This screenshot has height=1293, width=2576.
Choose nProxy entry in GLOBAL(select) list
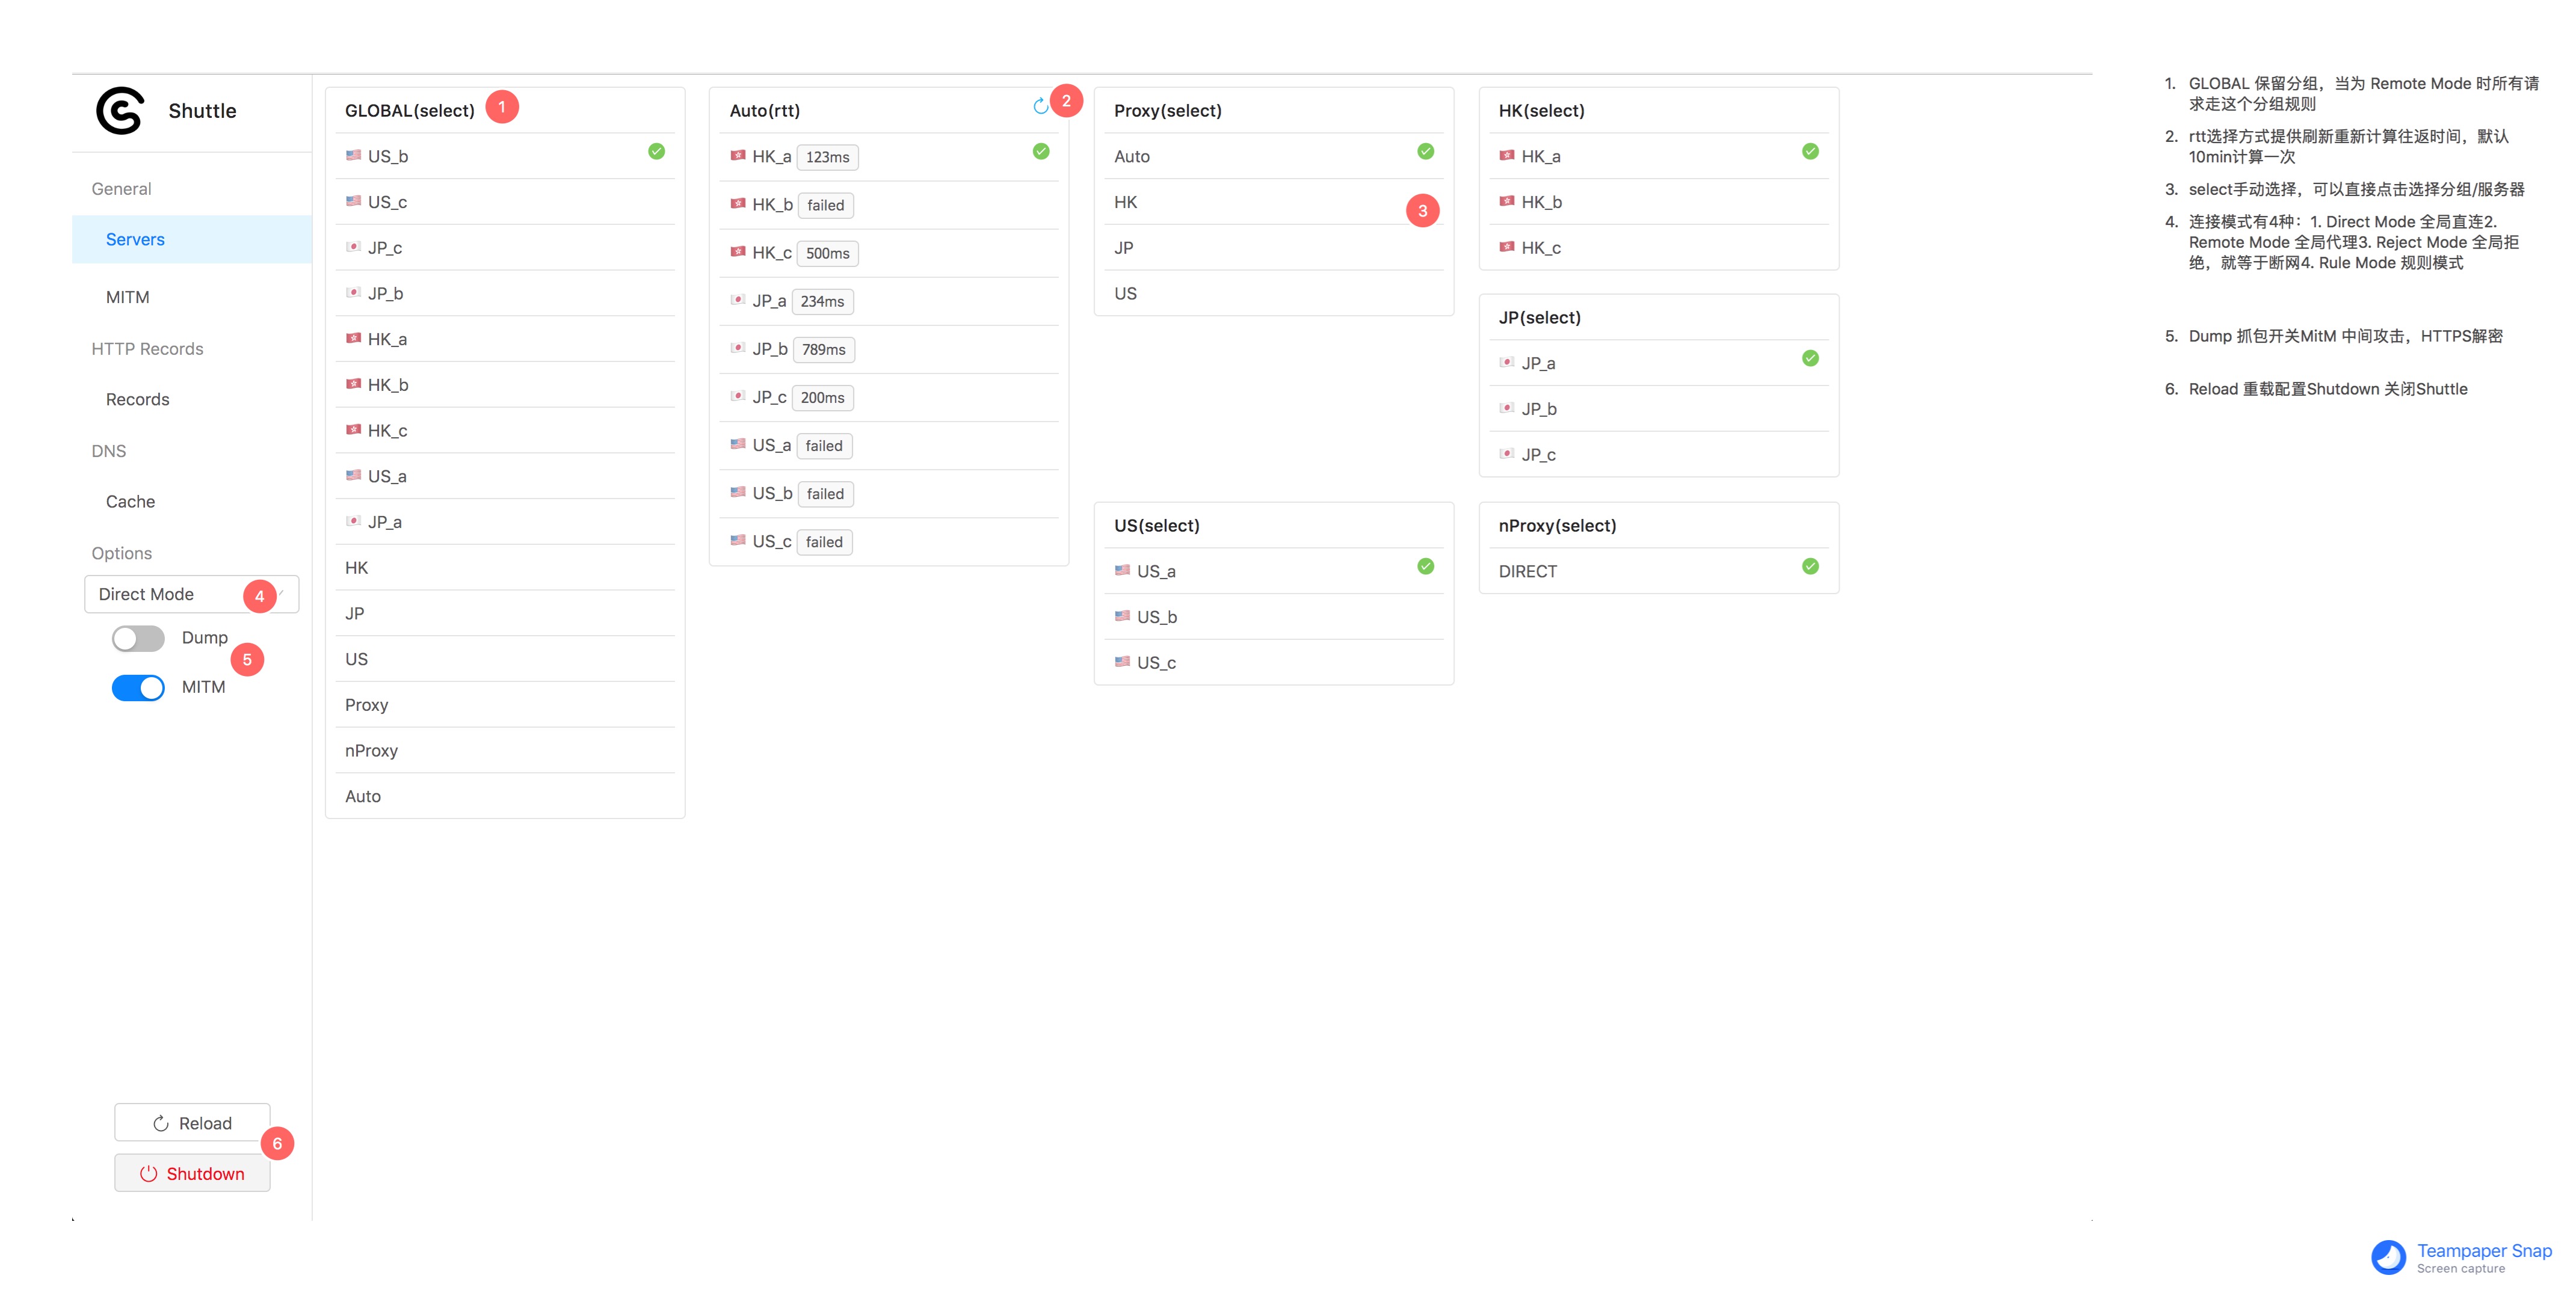pyautogui.click(x=372, y=751)
